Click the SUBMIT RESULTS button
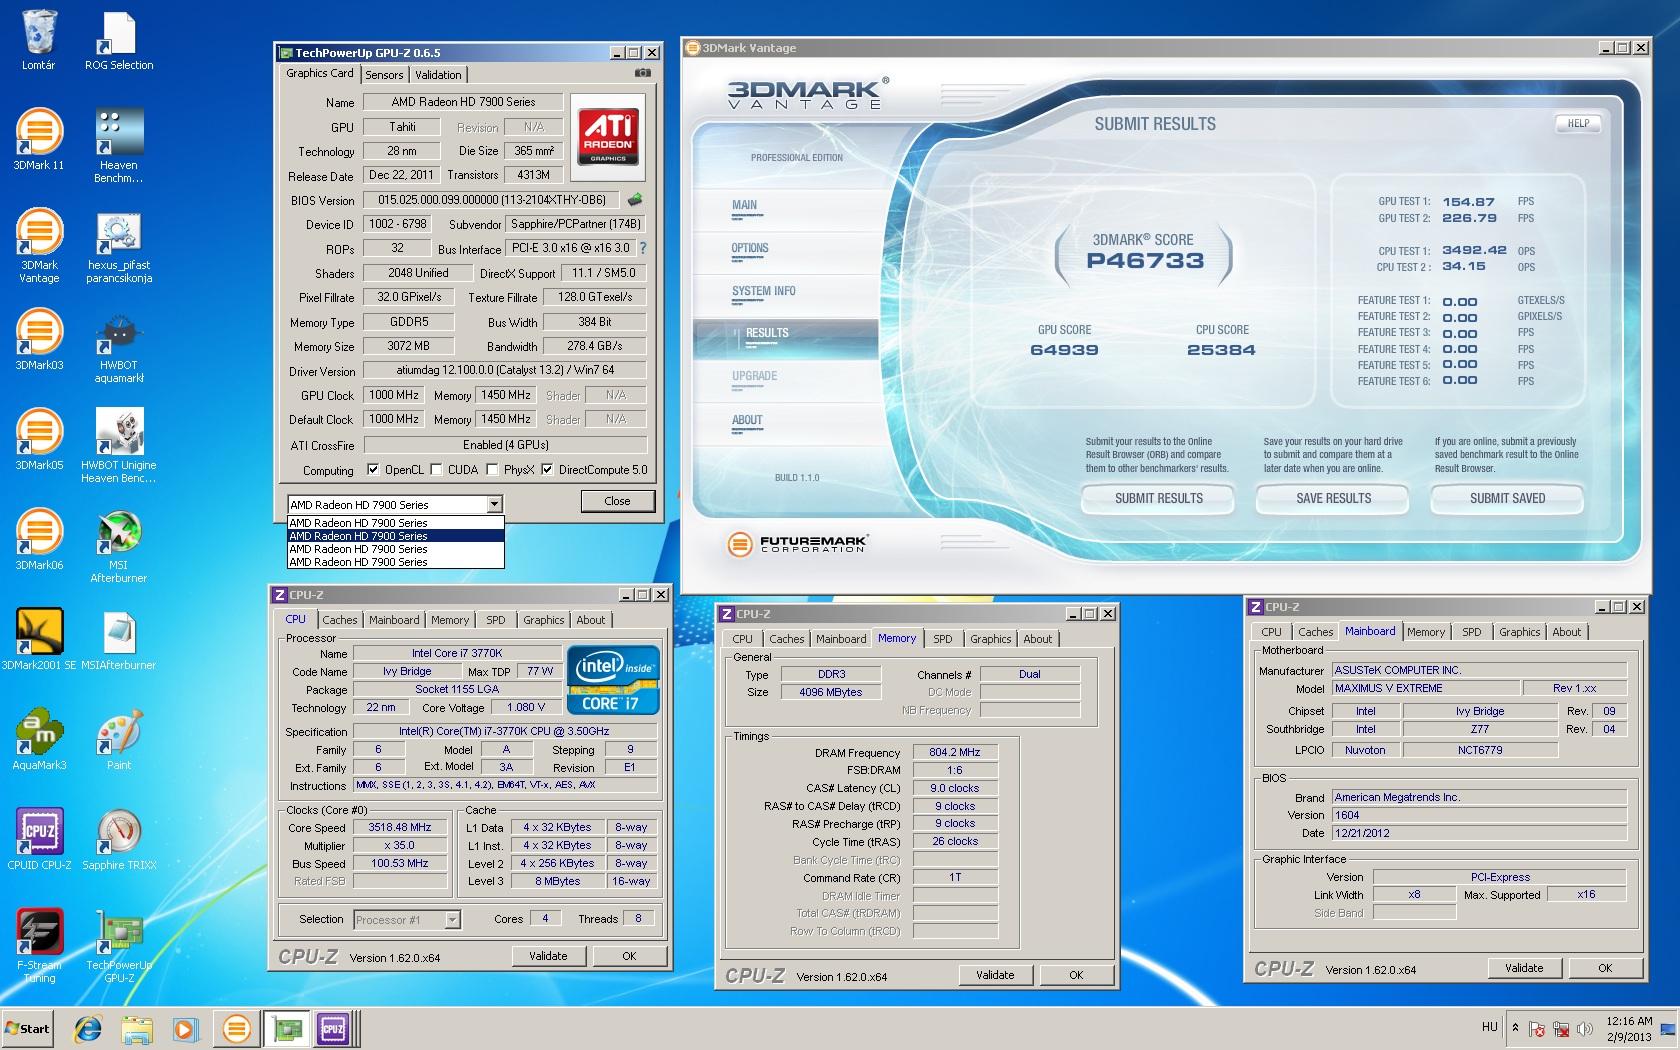Image resolution: width=1680 pixels, height=1050 pixels. (x=1159, y=498)
